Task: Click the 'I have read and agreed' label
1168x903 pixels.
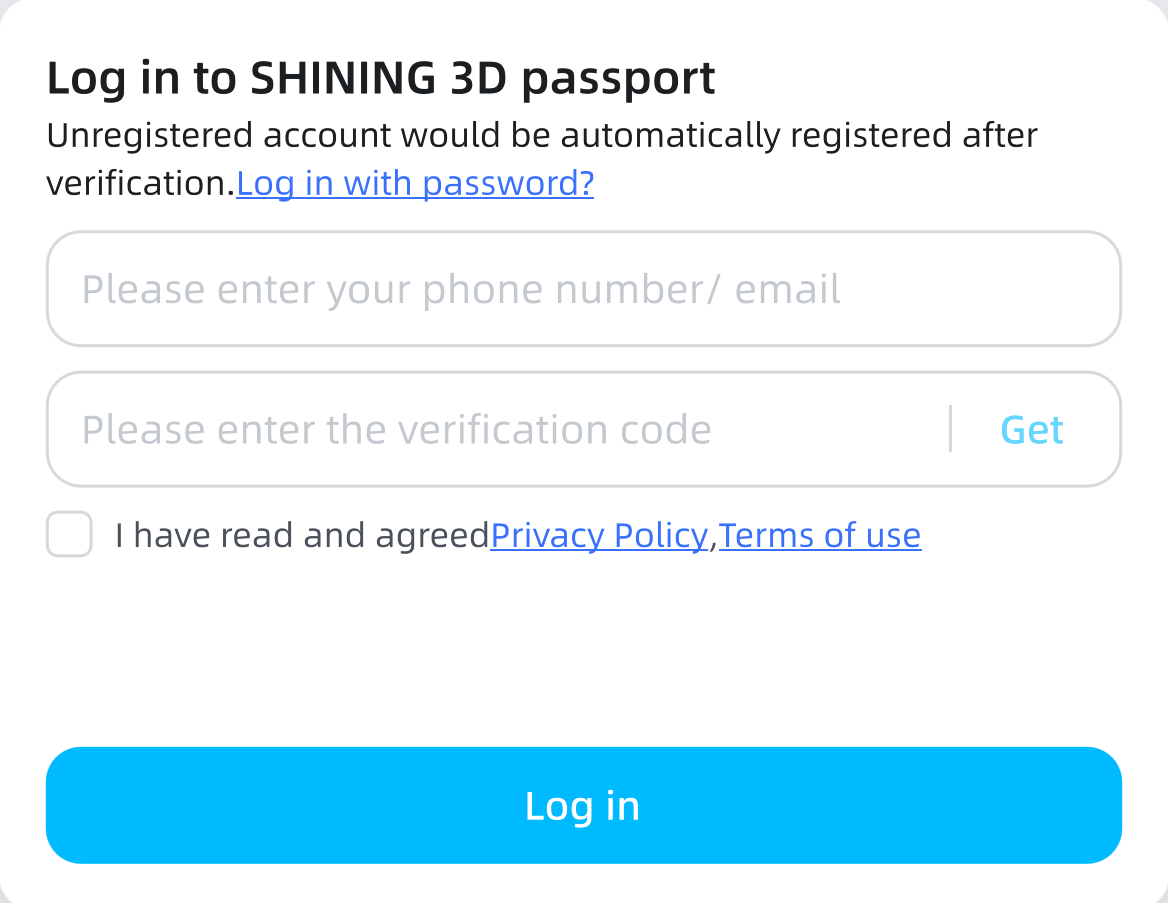Action: pyautogui.click(x=302, y=536)
